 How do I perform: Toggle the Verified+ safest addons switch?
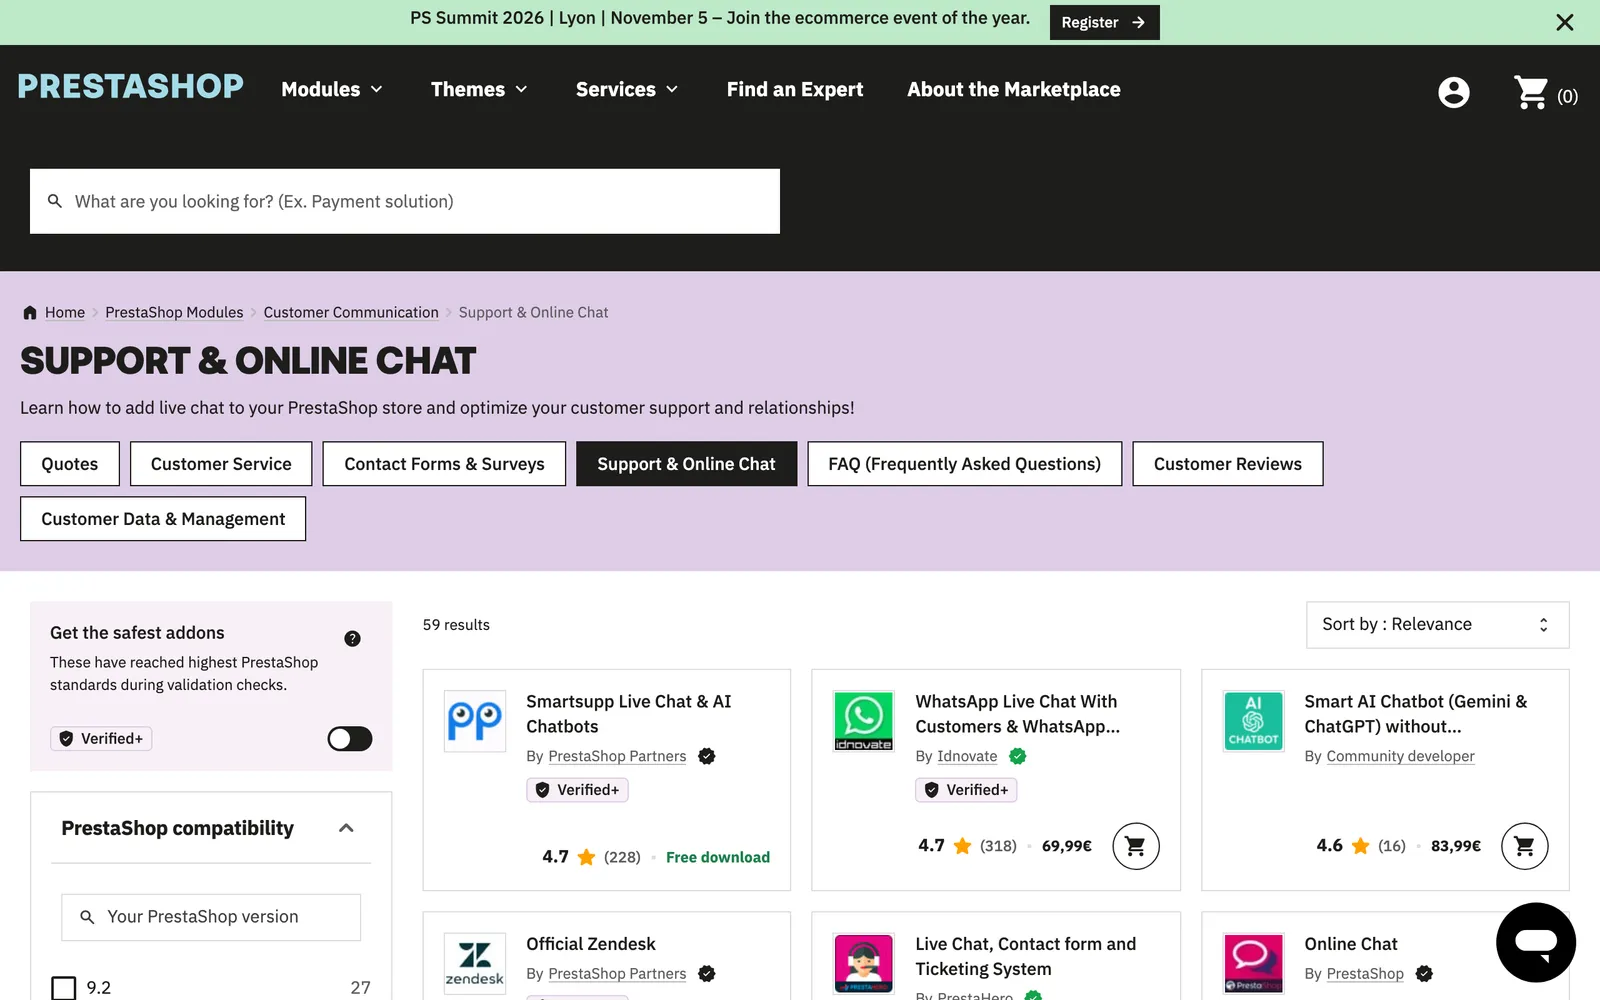coord(350,739)
